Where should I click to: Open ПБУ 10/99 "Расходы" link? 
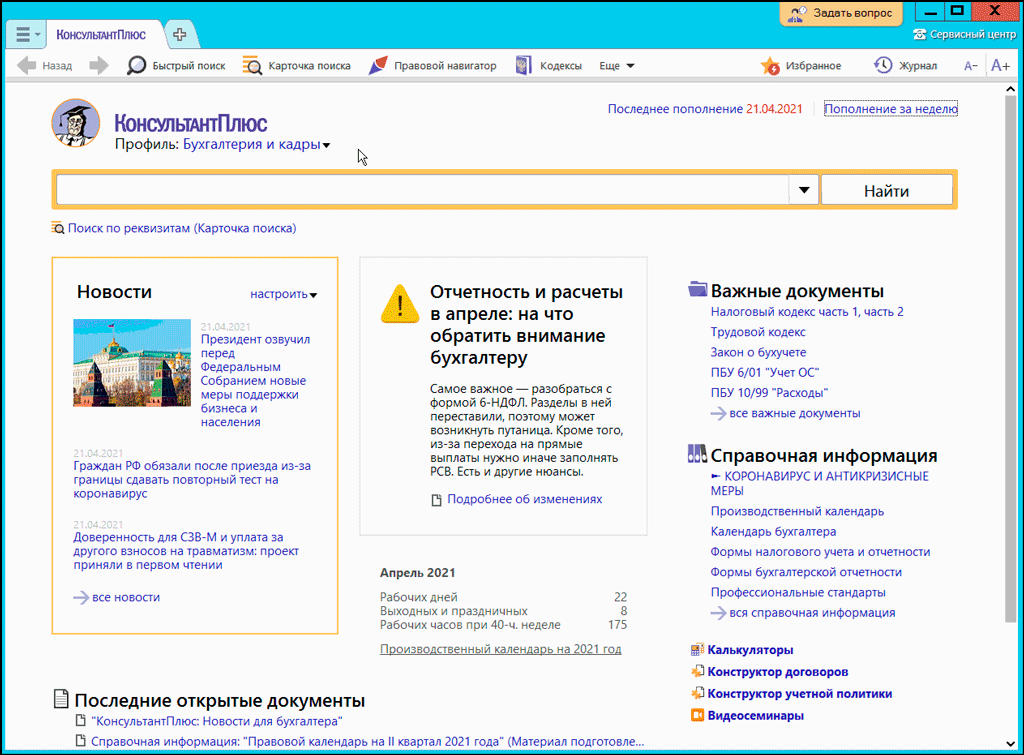[x=769, y=393]
